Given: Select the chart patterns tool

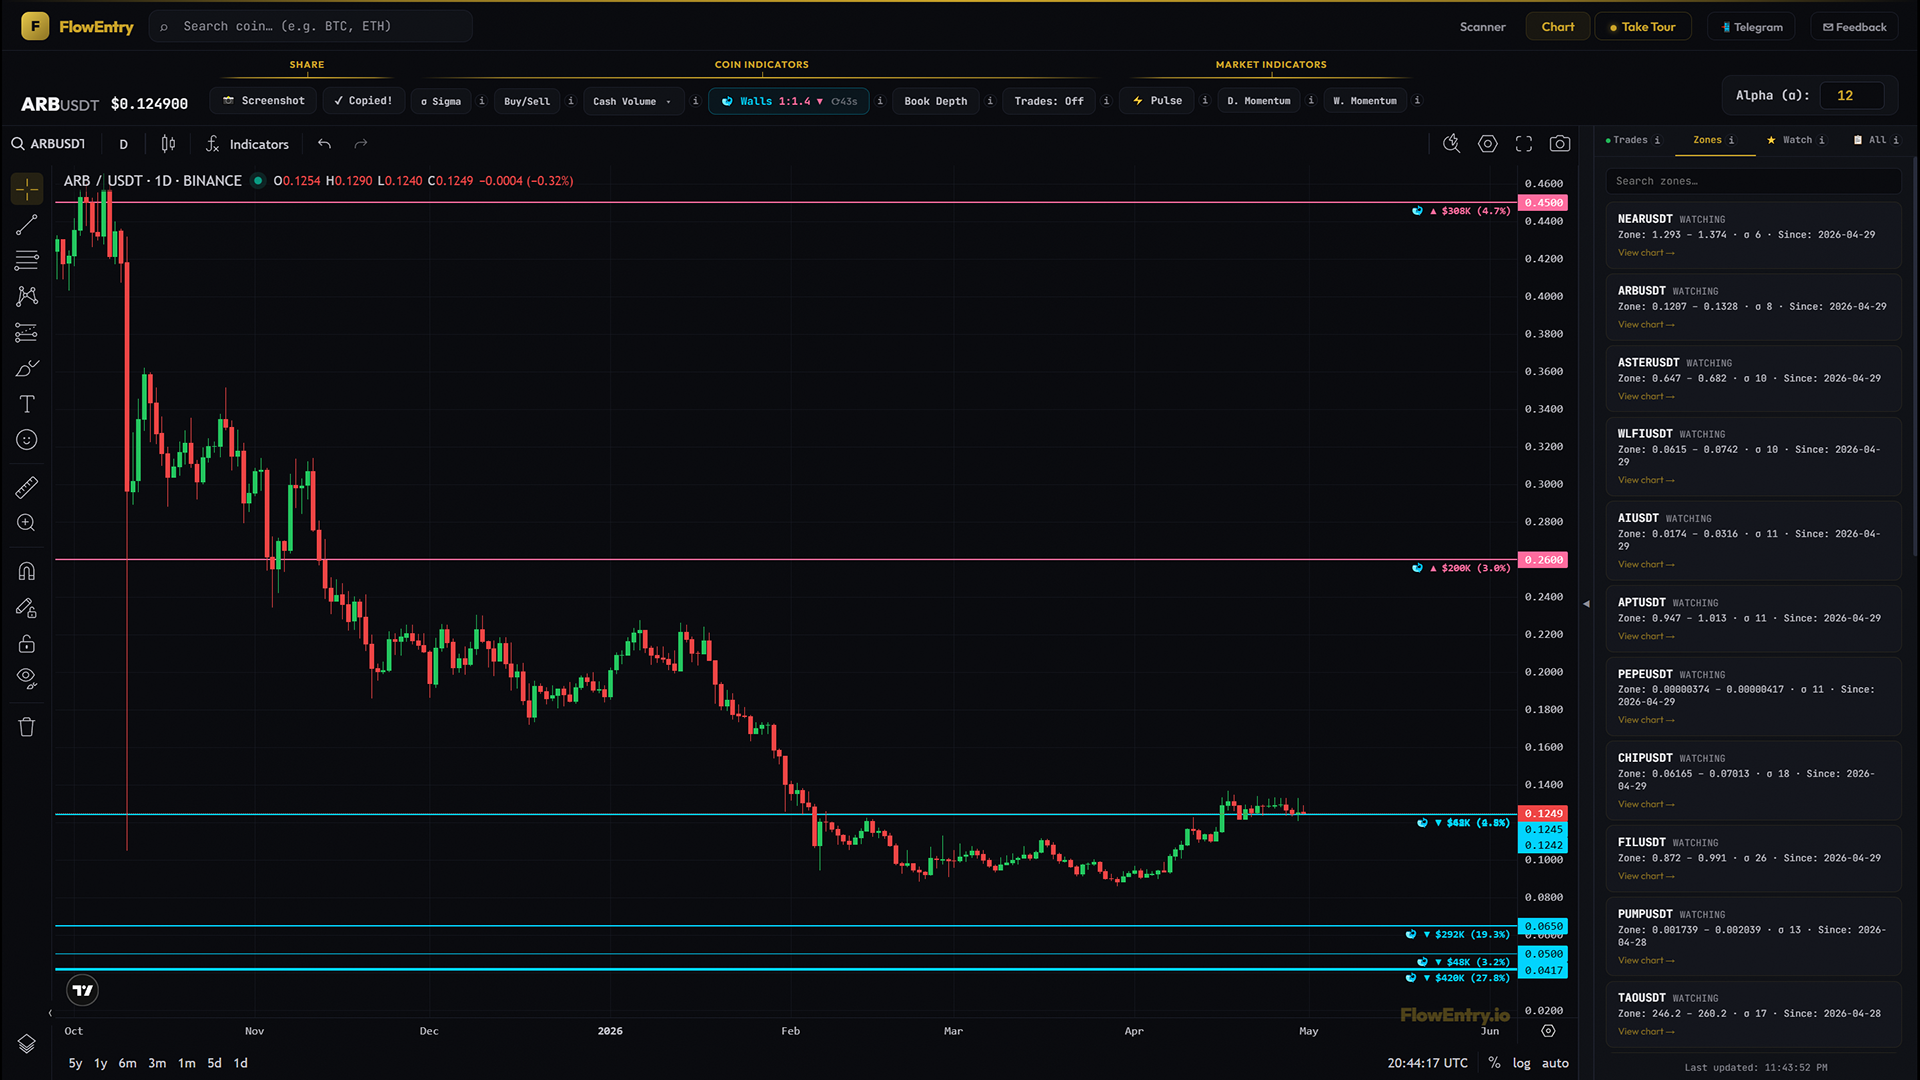Looking at the screenshot, I should point(27,296).
